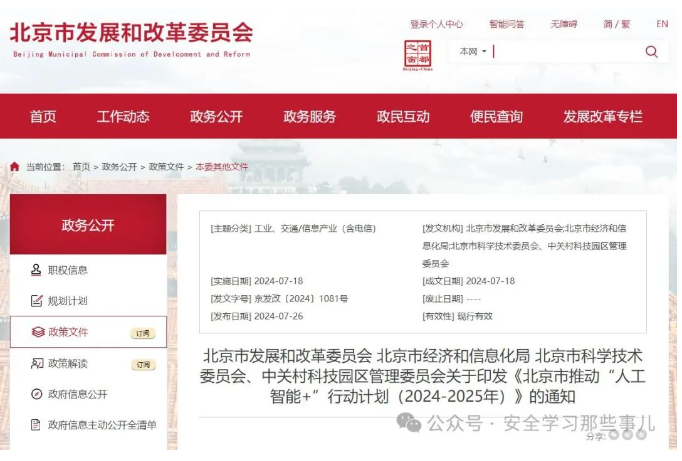682x461 pixels.
Task: Click into the search input field
Action: (x=565, y=52)
